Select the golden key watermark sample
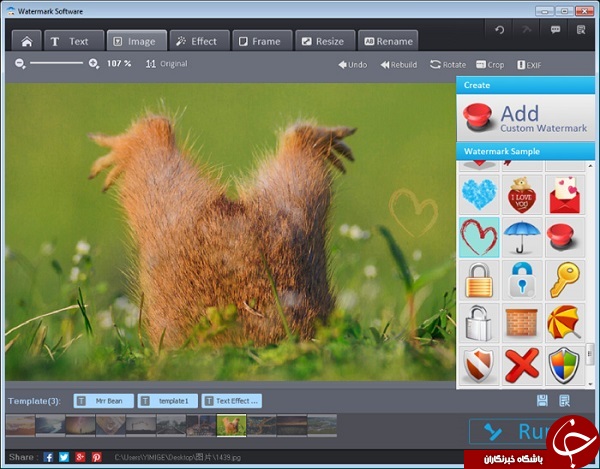This screenshot has height=469, width=600. coord(565,280)
